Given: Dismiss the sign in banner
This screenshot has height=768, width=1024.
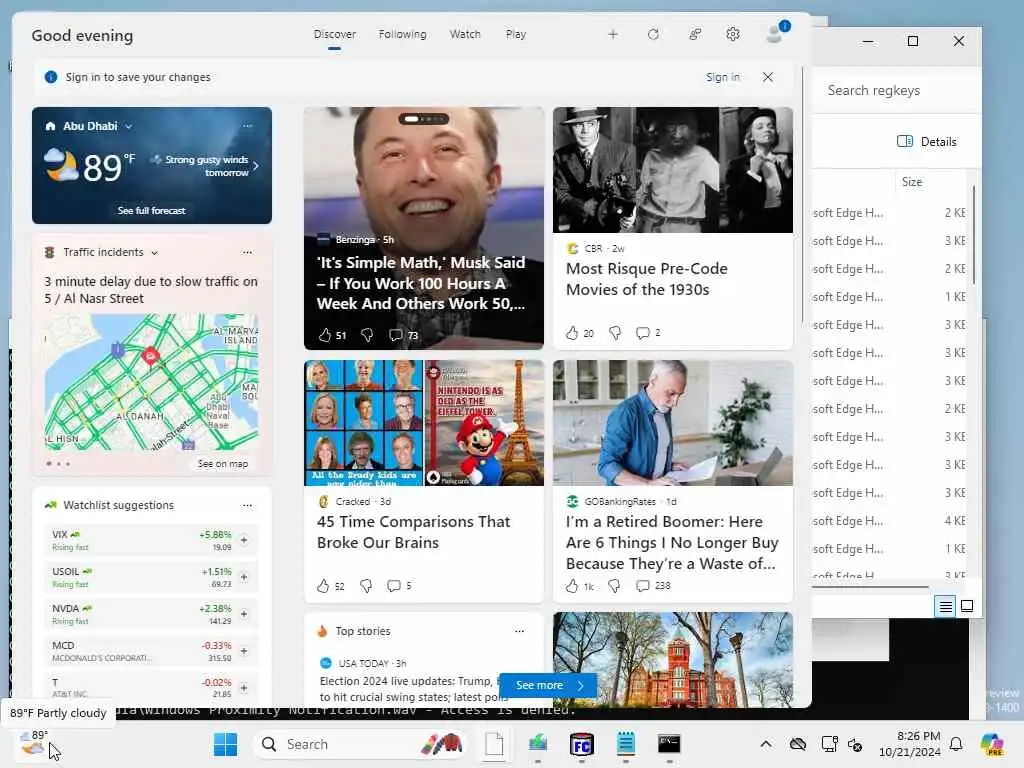Looking at the screenshot, I should click(x=768, y=77).
